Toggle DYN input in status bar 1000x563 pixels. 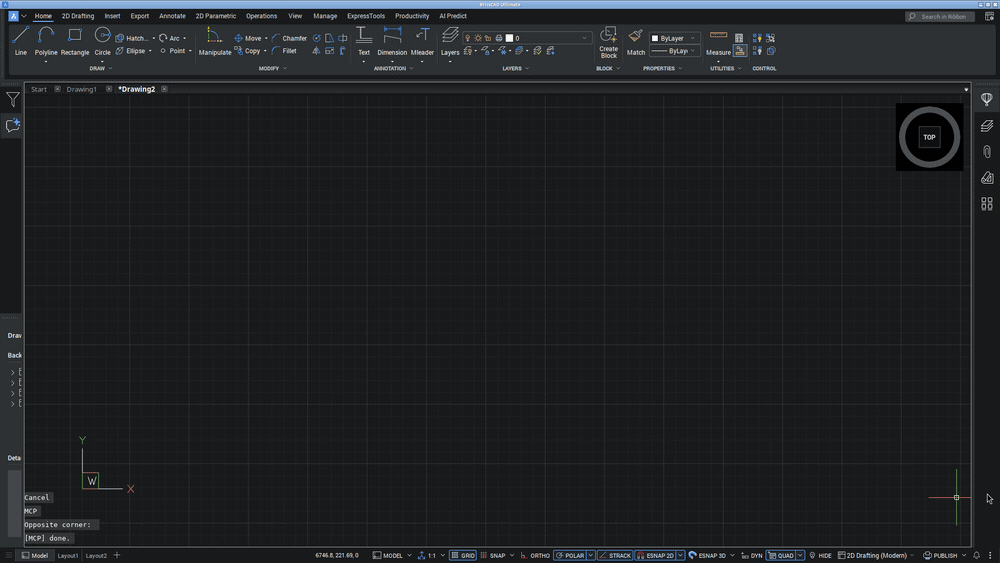point(751,555)
